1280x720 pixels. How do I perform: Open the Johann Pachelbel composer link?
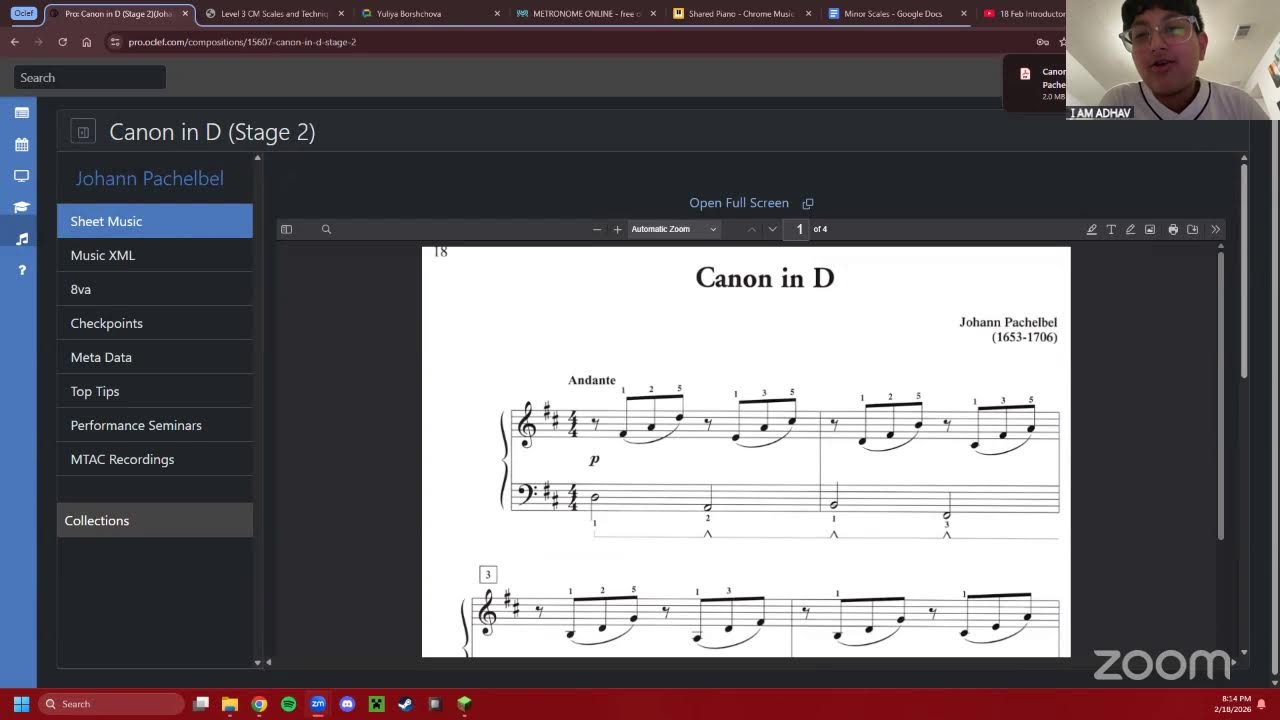click(150, 178)
